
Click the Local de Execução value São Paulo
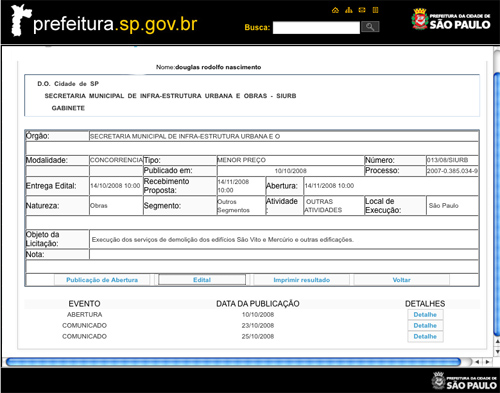444,206
